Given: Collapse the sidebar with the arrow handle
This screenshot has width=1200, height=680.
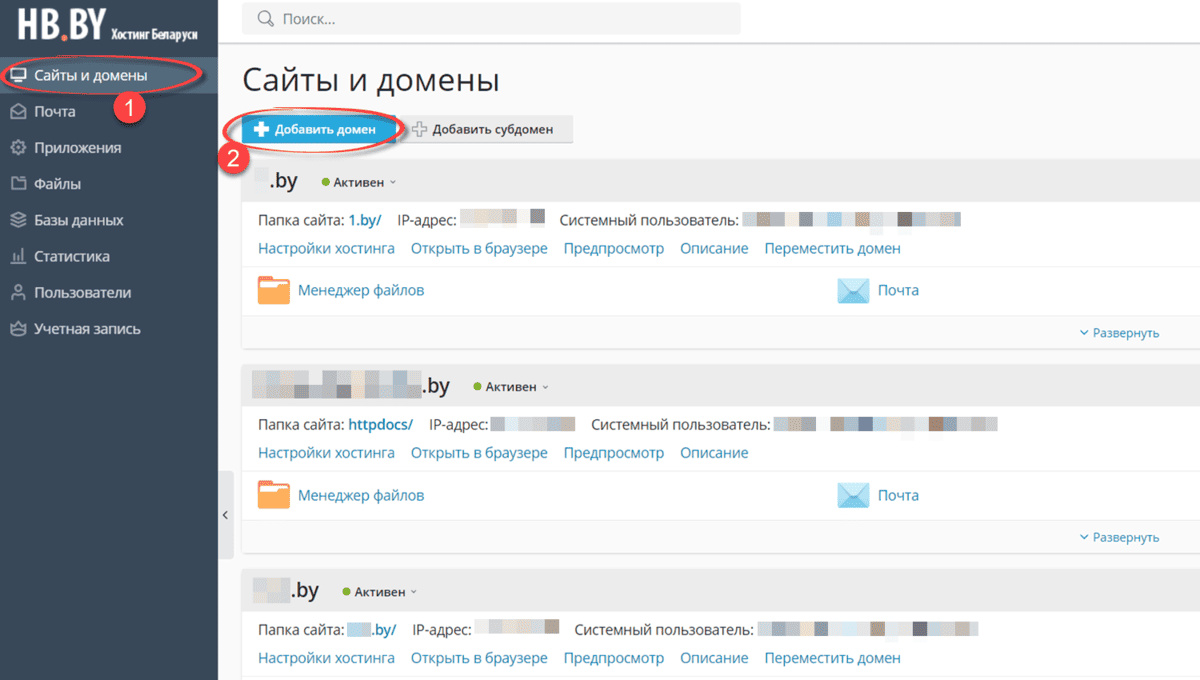Looking at the screenshot, I should [225, 515].
